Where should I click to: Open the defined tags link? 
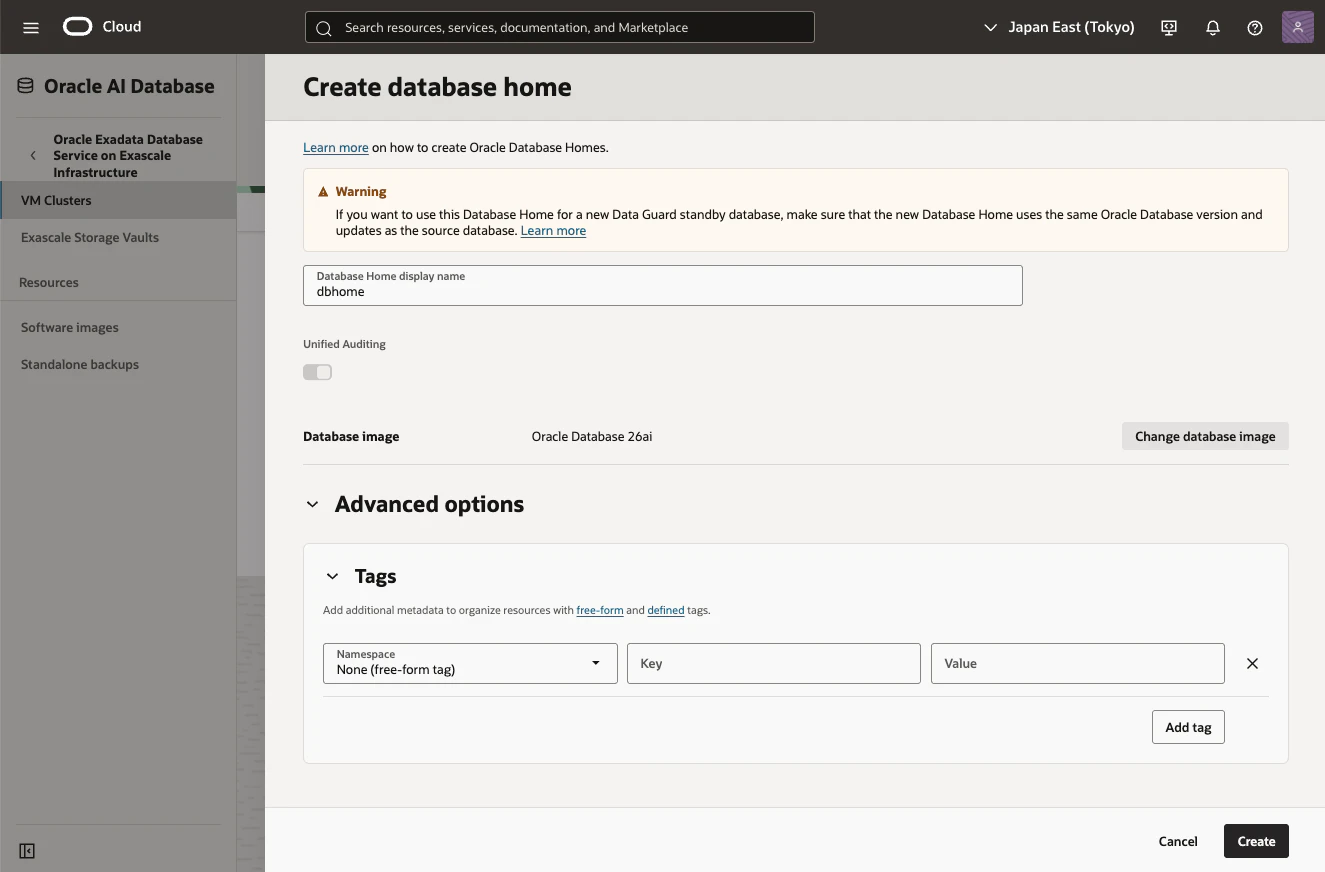[666, 610]
